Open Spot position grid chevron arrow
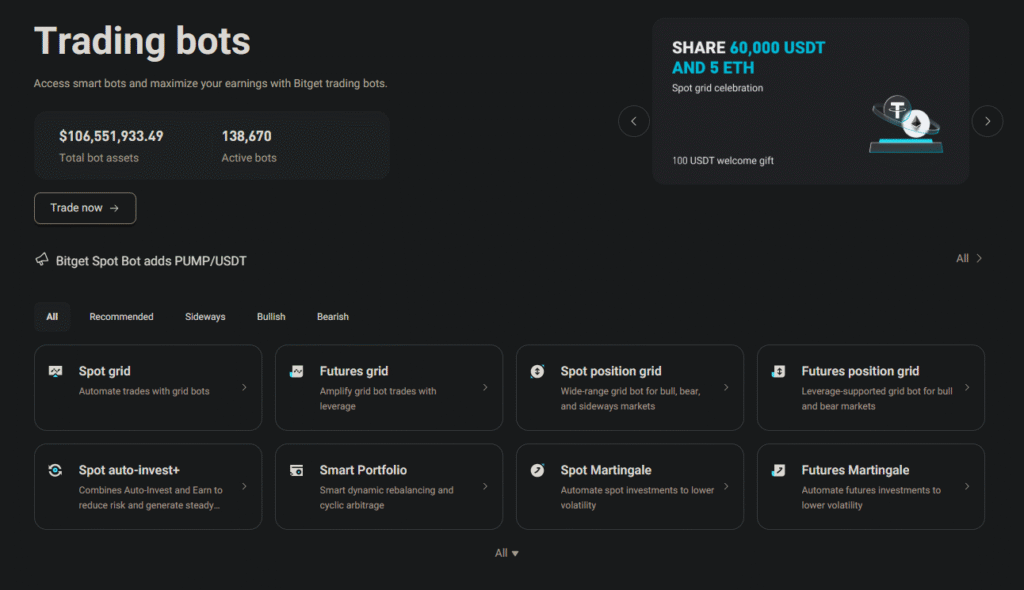1024x590 pixels. click(726, 387)
